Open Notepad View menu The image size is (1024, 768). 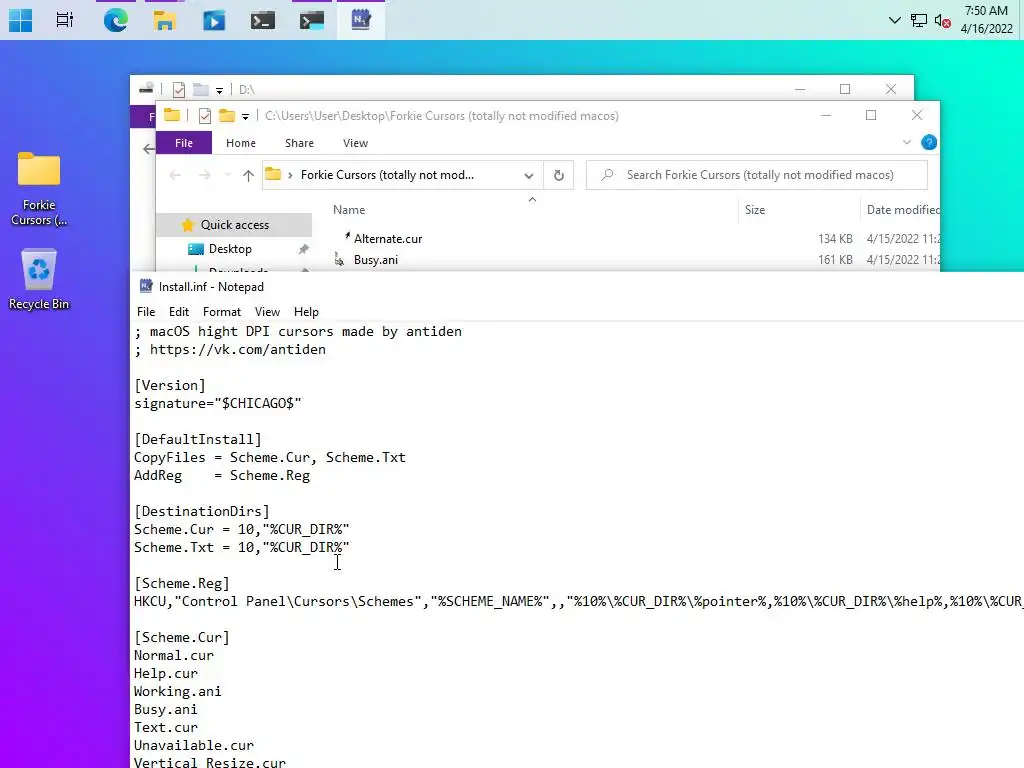[267, 312]
